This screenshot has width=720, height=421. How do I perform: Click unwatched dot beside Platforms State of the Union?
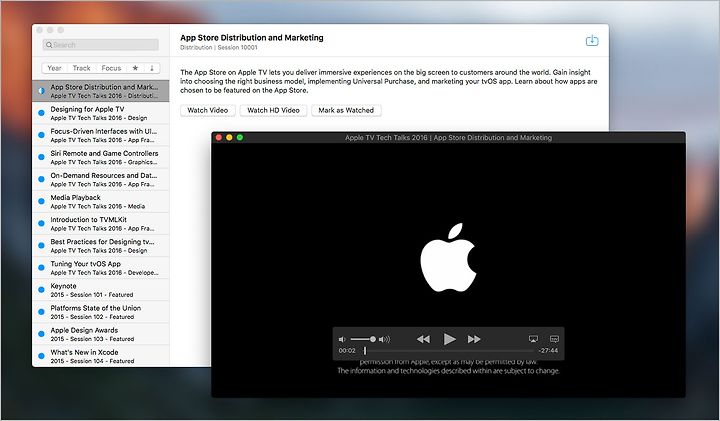point(41,312)
